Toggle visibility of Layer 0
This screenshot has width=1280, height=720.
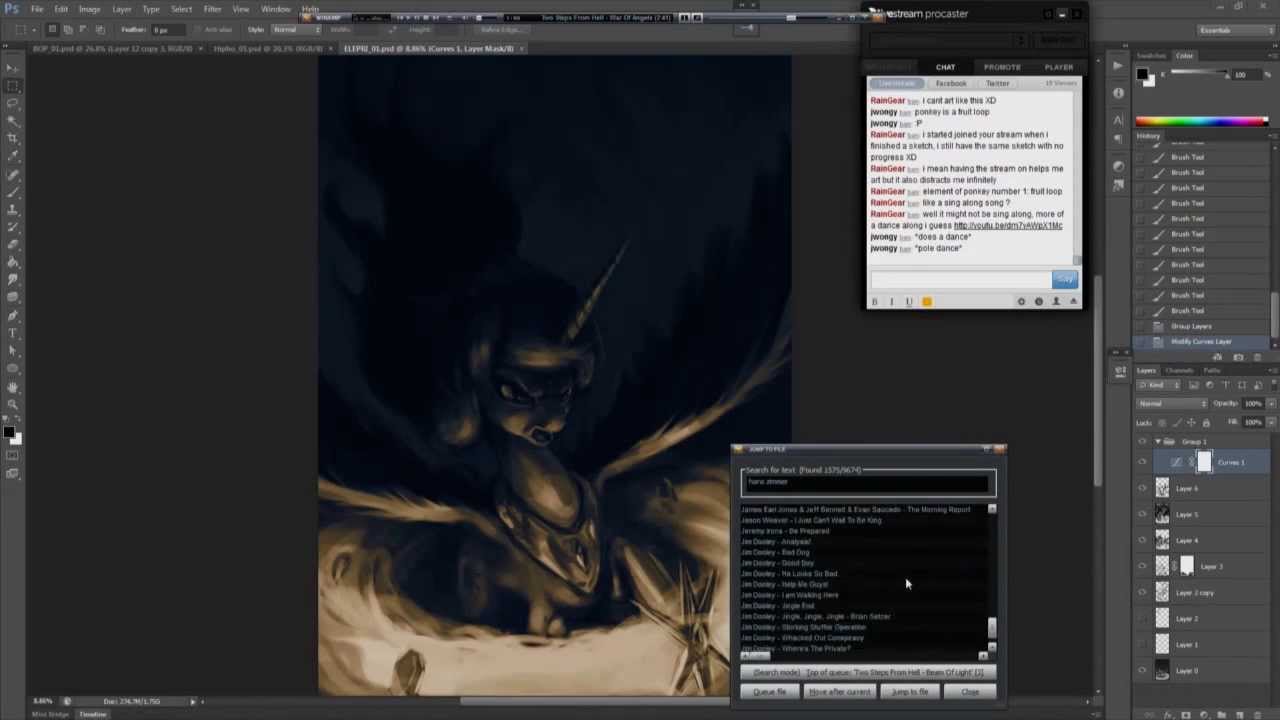(1142, 671)
